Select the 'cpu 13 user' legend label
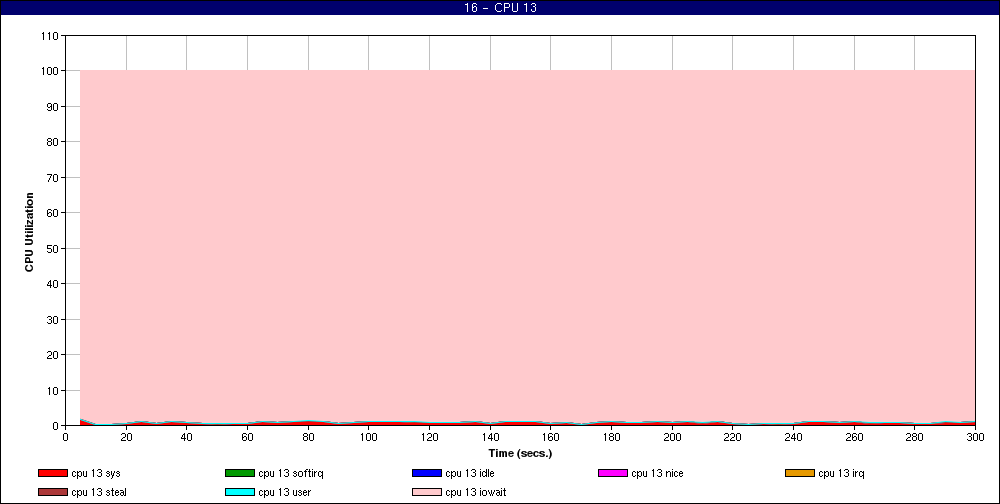 click(284, 493)
